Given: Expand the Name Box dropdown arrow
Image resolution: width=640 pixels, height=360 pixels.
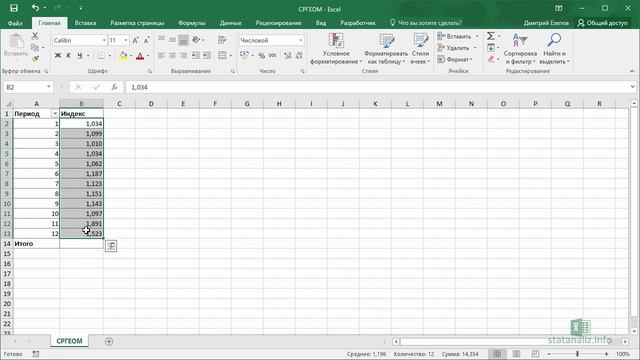Looking at the screenshot, I should coord(49,87).
